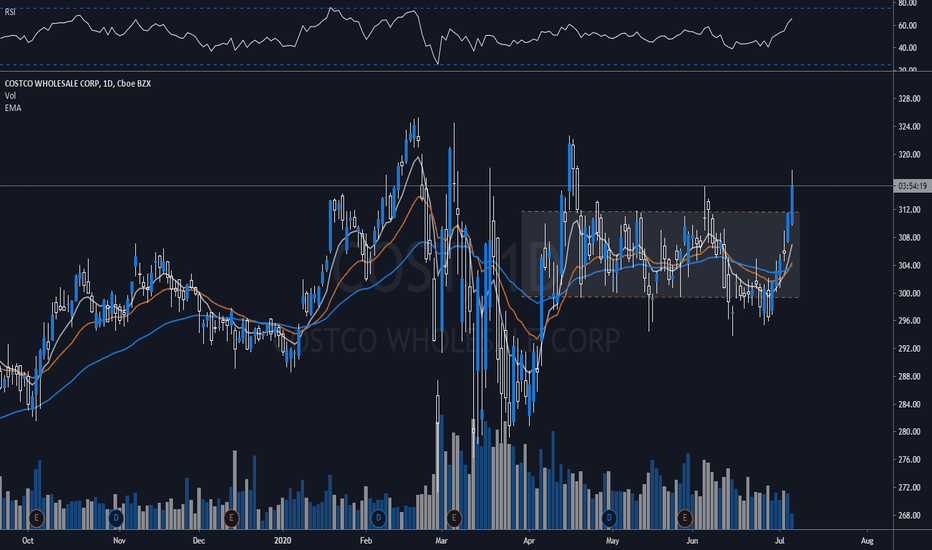Click the 2020 time axis label
The height and width of the screenshot is (550, 932).
pos(283,541)
